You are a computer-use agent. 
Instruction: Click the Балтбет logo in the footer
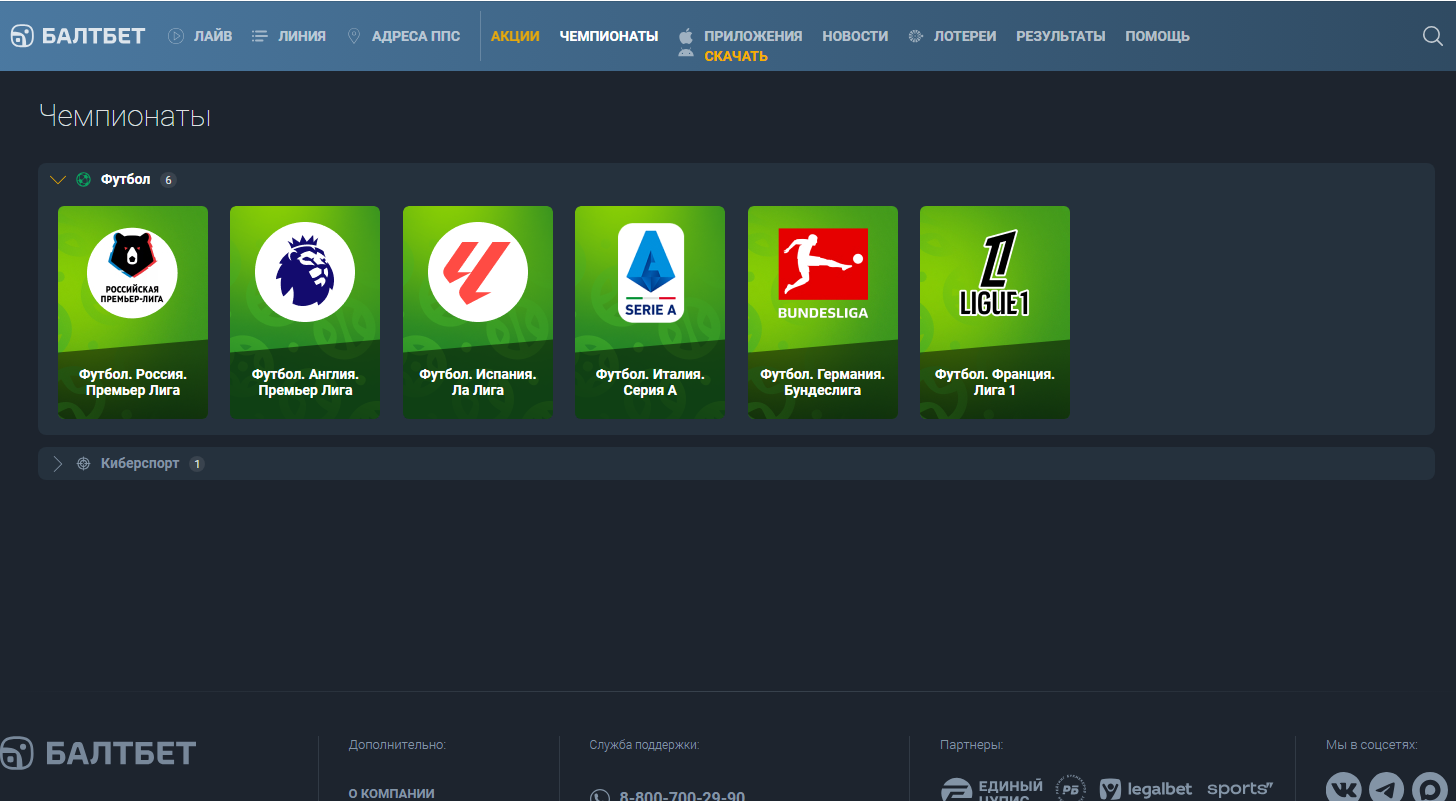tap(98, 753)
